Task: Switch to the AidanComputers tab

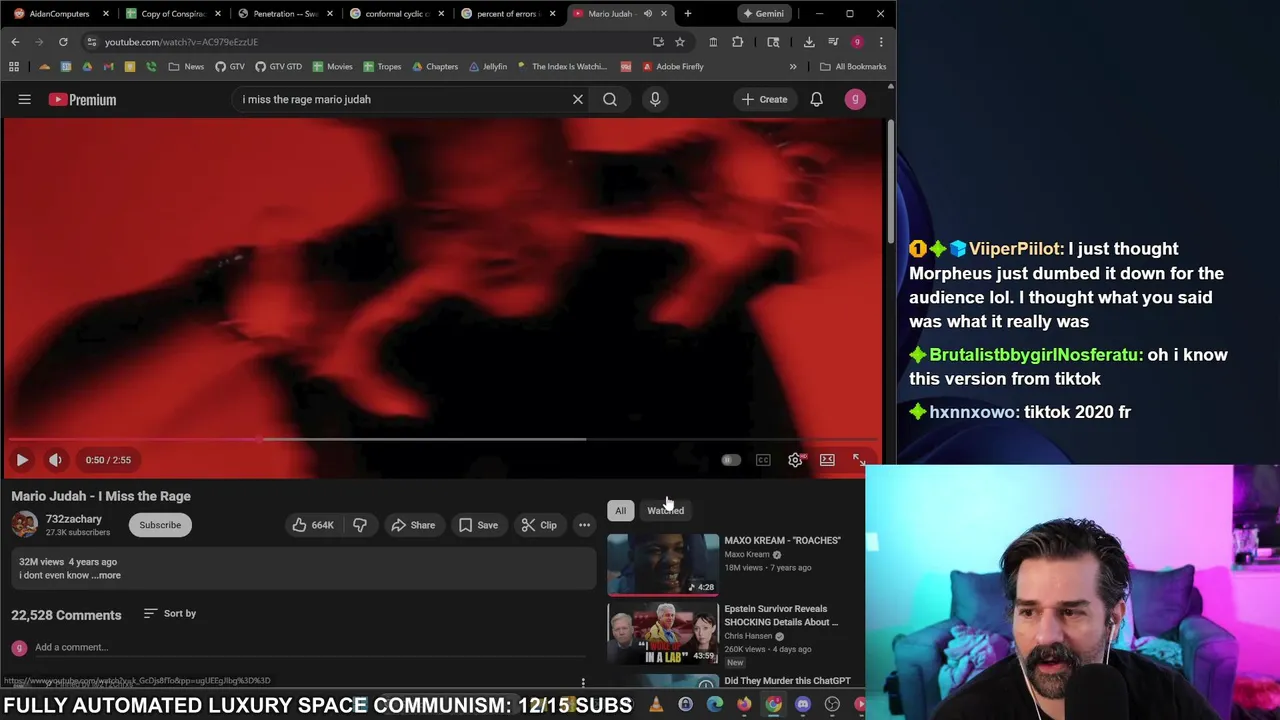Action: [59, 14]
